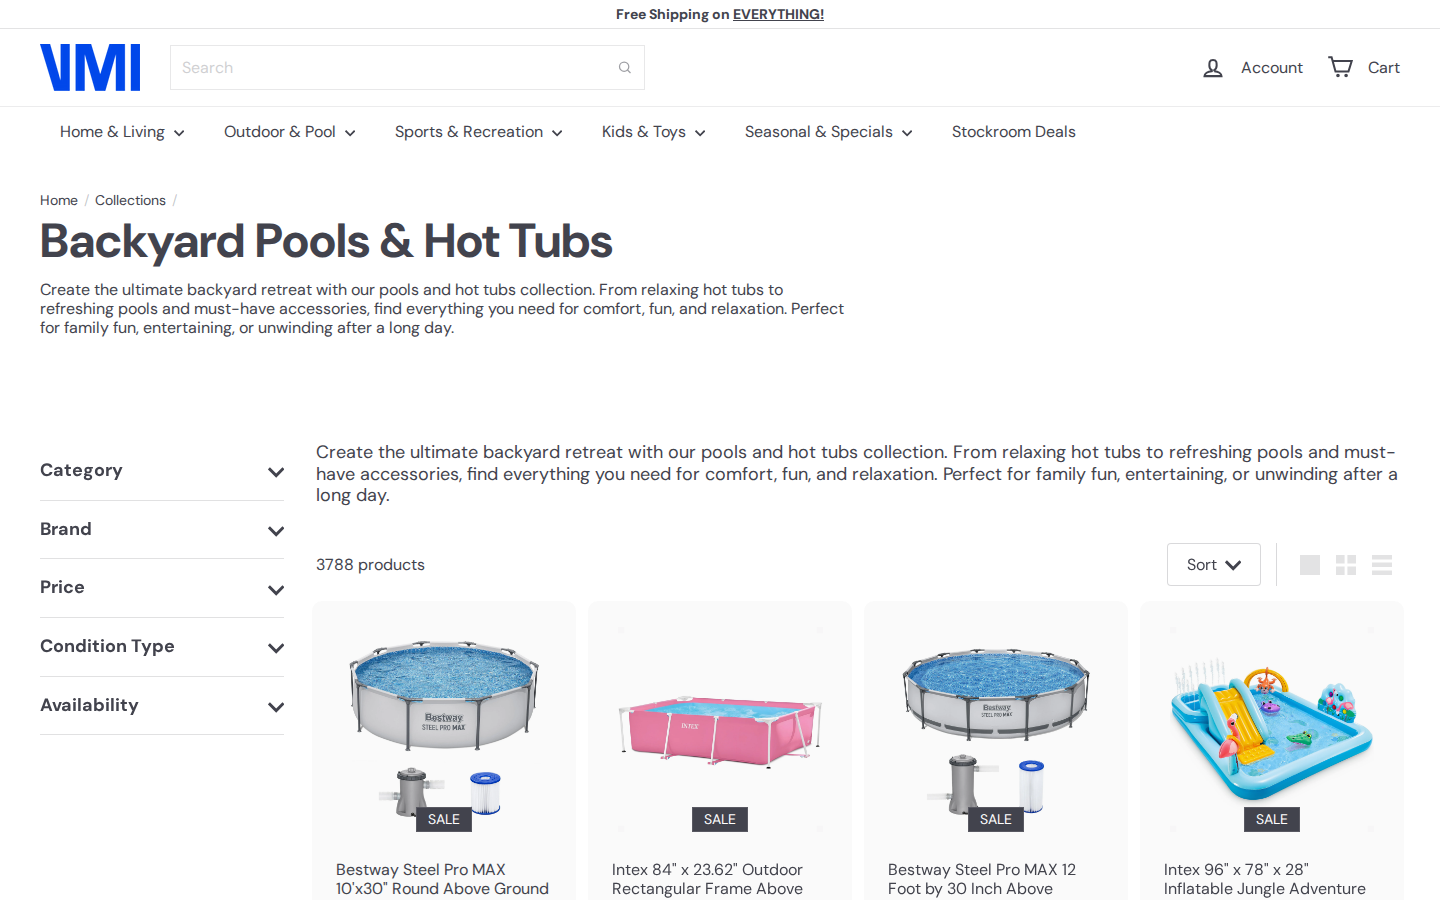Click the search magnifier icon
The width and height of the screenshot is (1440, 900).
coord(625,68)
